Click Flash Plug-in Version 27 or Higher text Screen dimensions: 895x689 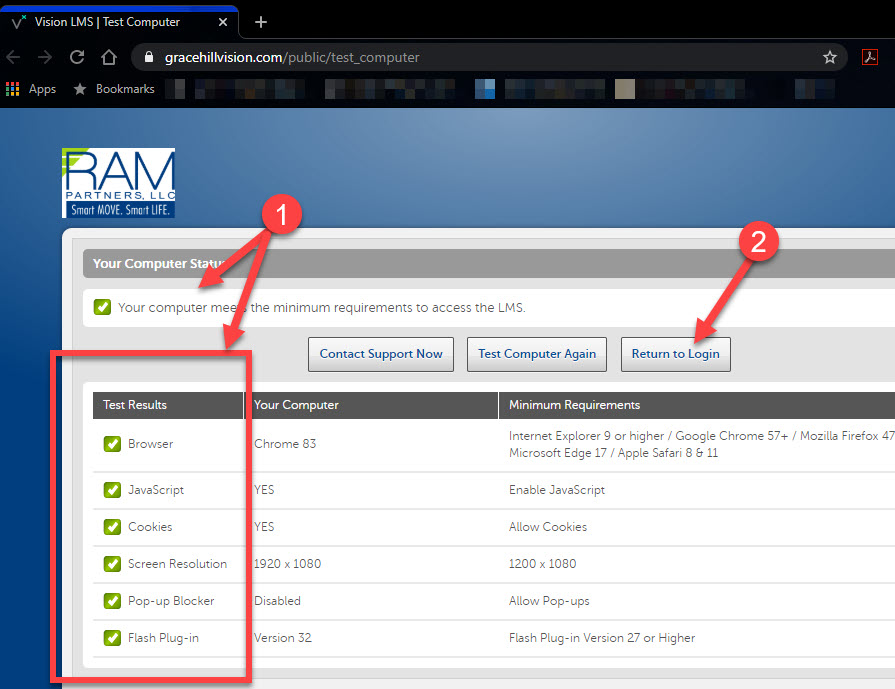[602, 638]
